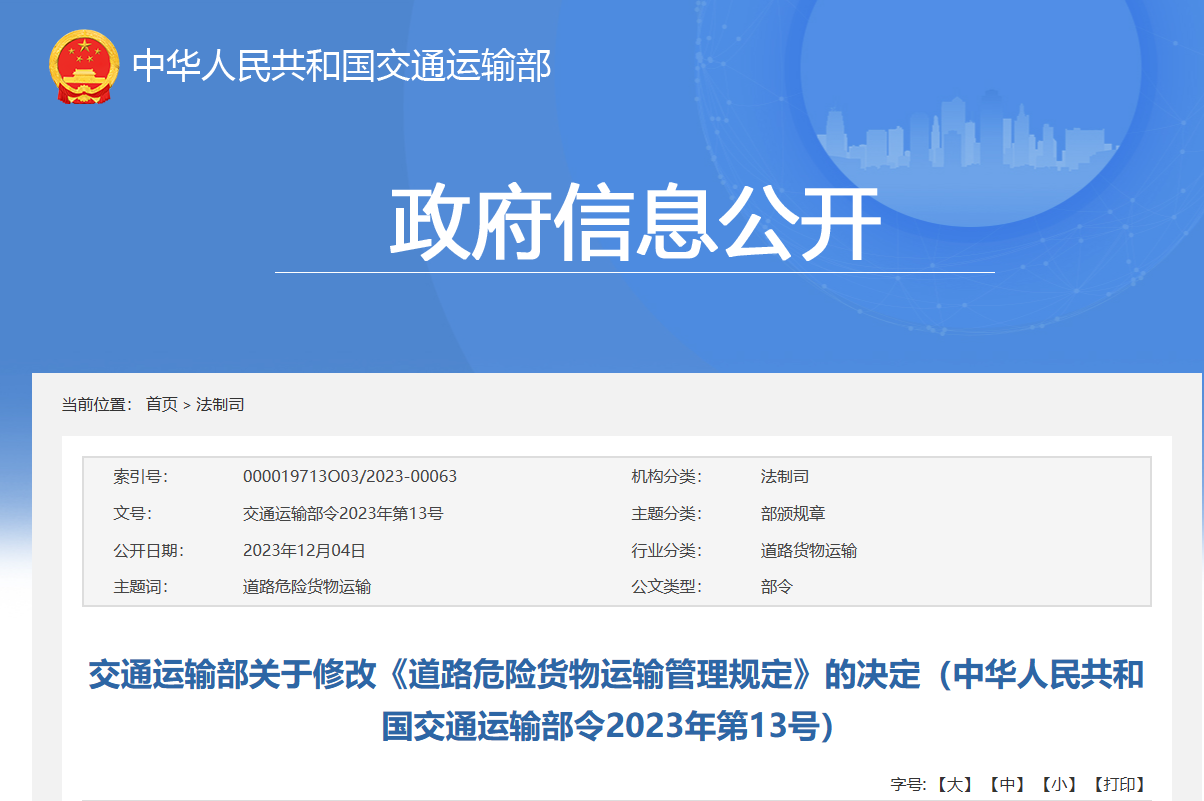Open 法制司 in the breadcrumb path

(x=220, y=404)
